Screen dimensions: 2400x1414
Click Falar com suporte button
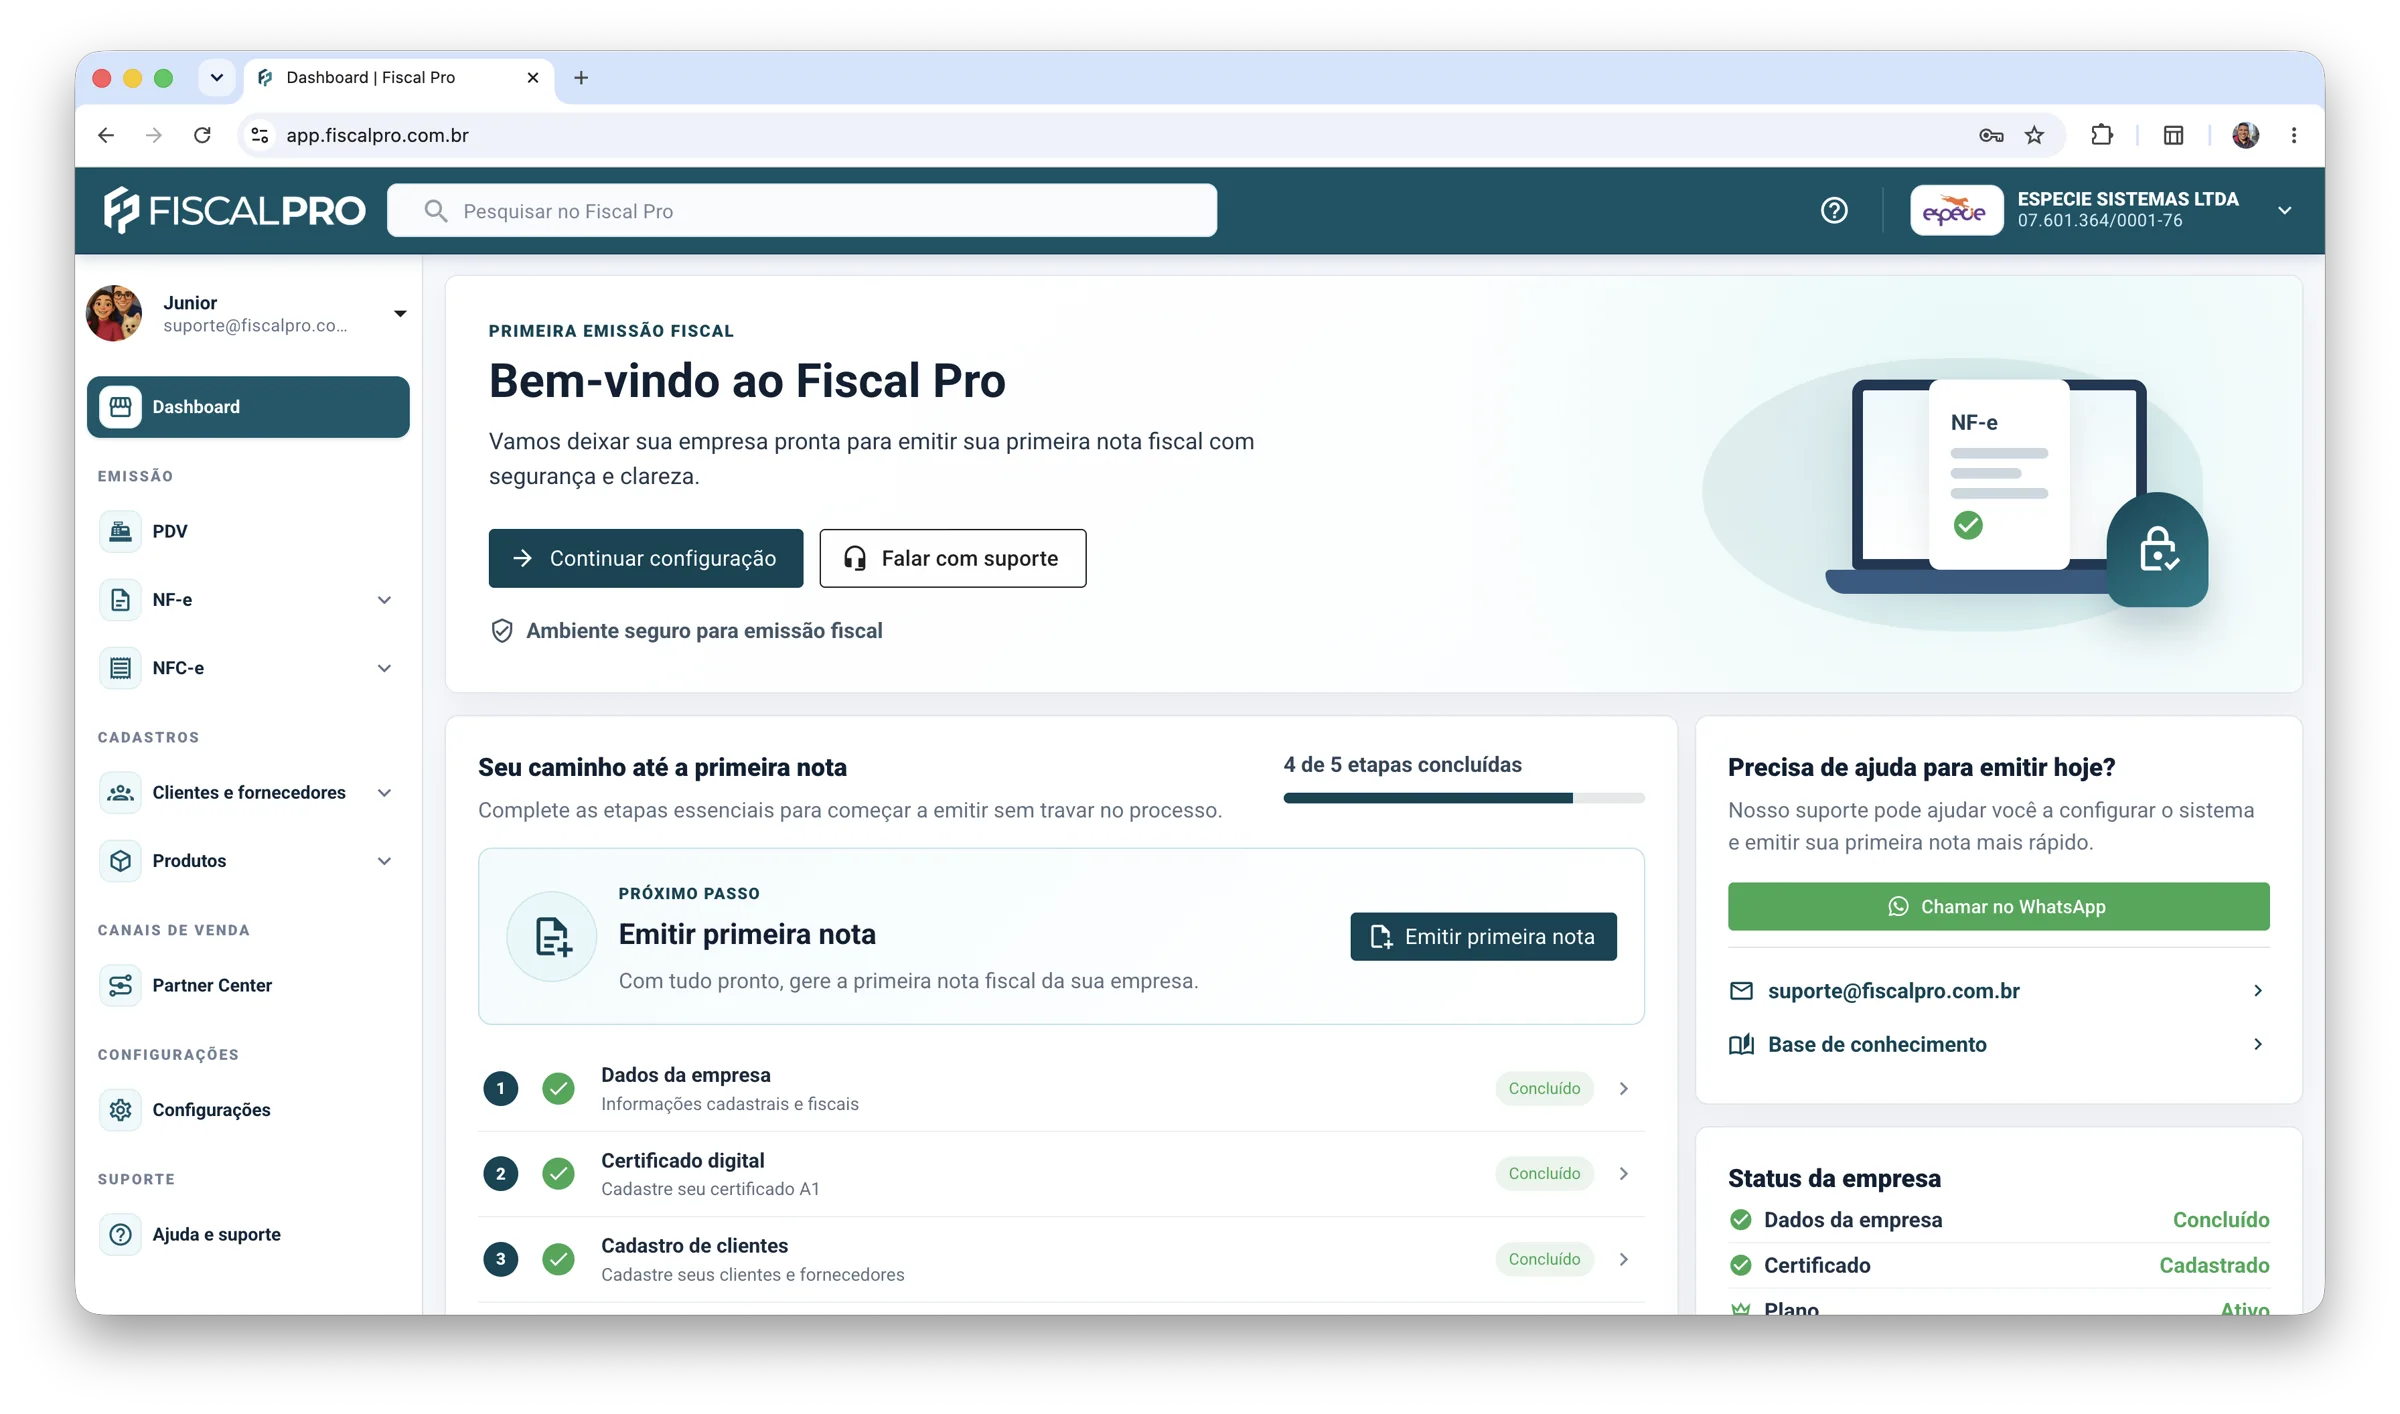(x=952, y=558)
